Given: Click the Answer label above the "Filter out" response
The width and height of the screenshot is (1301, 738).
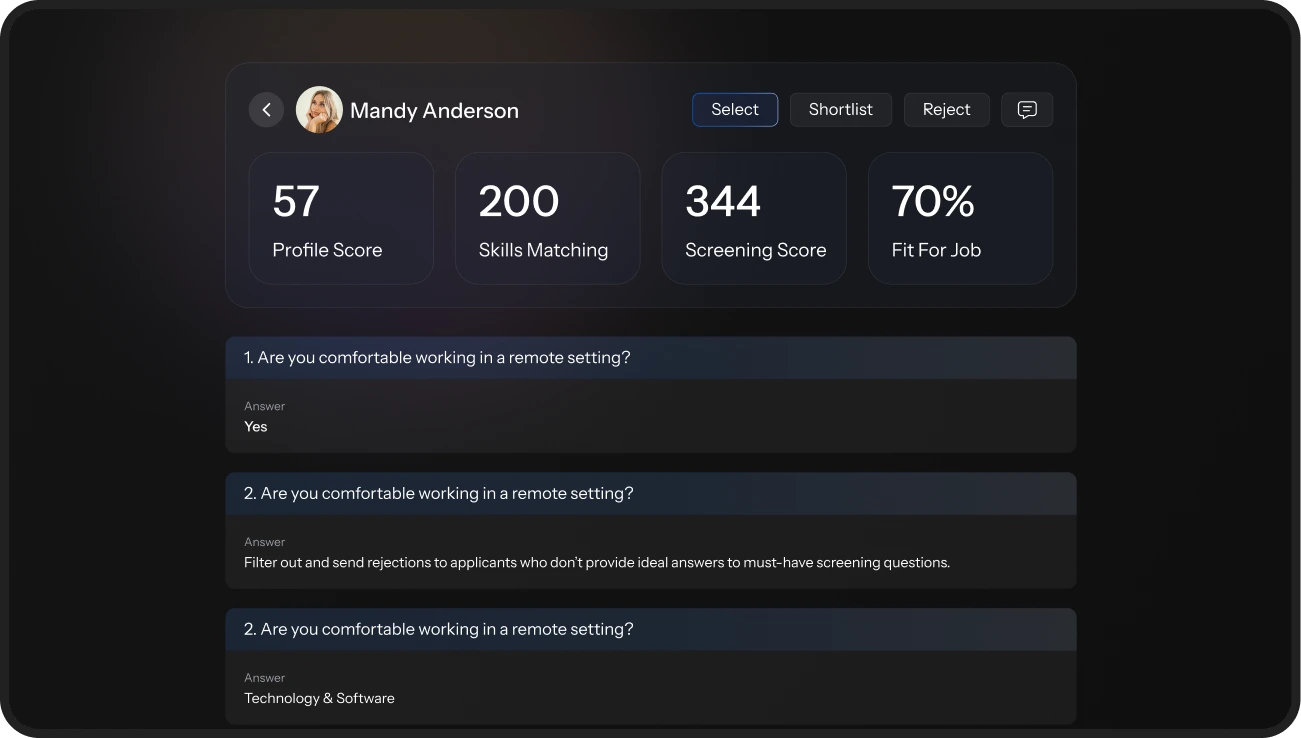Looking at the screenshot, I should click(264, 542).
